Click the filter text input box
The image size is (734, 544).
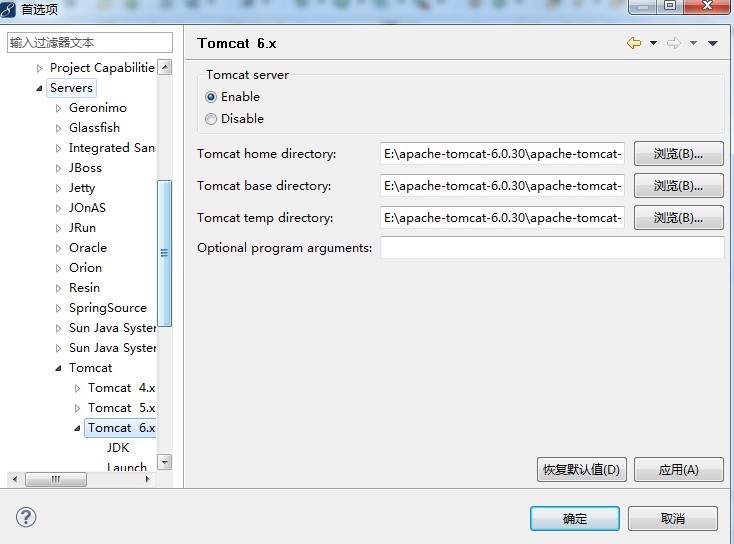[90, 43]
